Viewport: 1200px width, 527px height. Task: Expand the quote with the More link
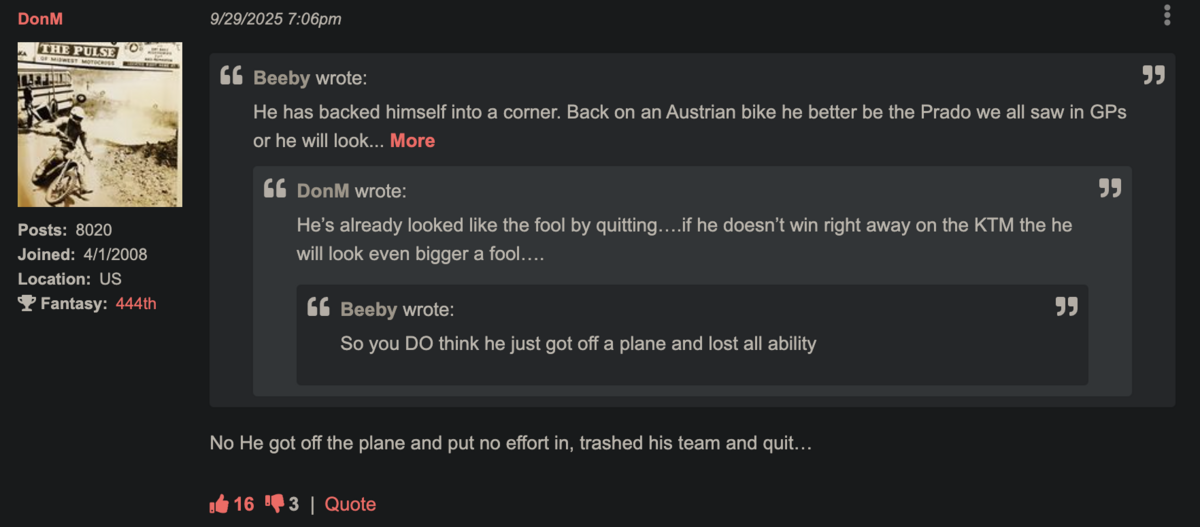click(412, 141)
